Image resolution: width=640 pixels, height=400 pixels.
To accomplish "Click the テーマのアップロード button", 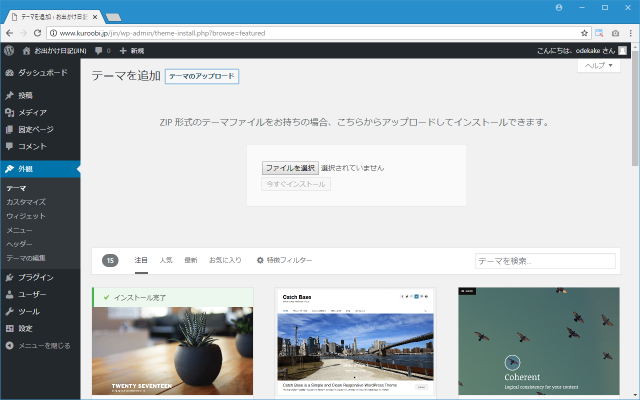I will coord(202,76).
